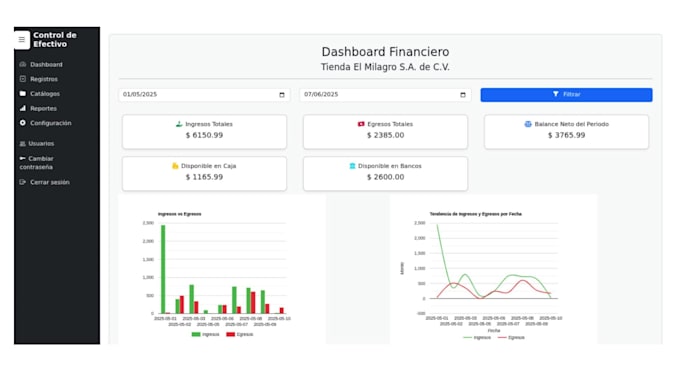Click the funnel icon on the Filtrar button
Viewport: 680px width, 383px height.
click(556, 94)
